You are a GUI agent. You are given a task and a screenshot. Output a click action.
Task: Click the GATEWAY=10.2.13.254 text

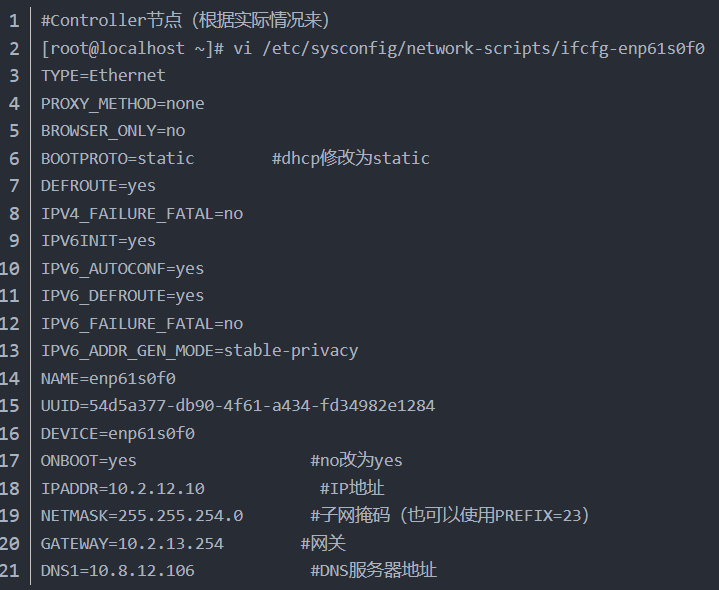pos(132,543)
